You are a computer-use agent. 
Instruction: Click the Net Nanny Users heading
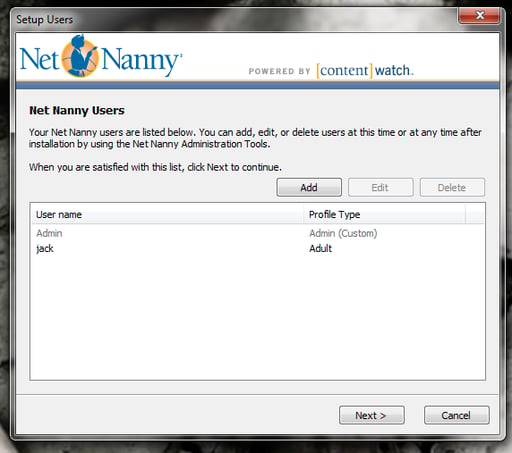click(x=77, y=110)
